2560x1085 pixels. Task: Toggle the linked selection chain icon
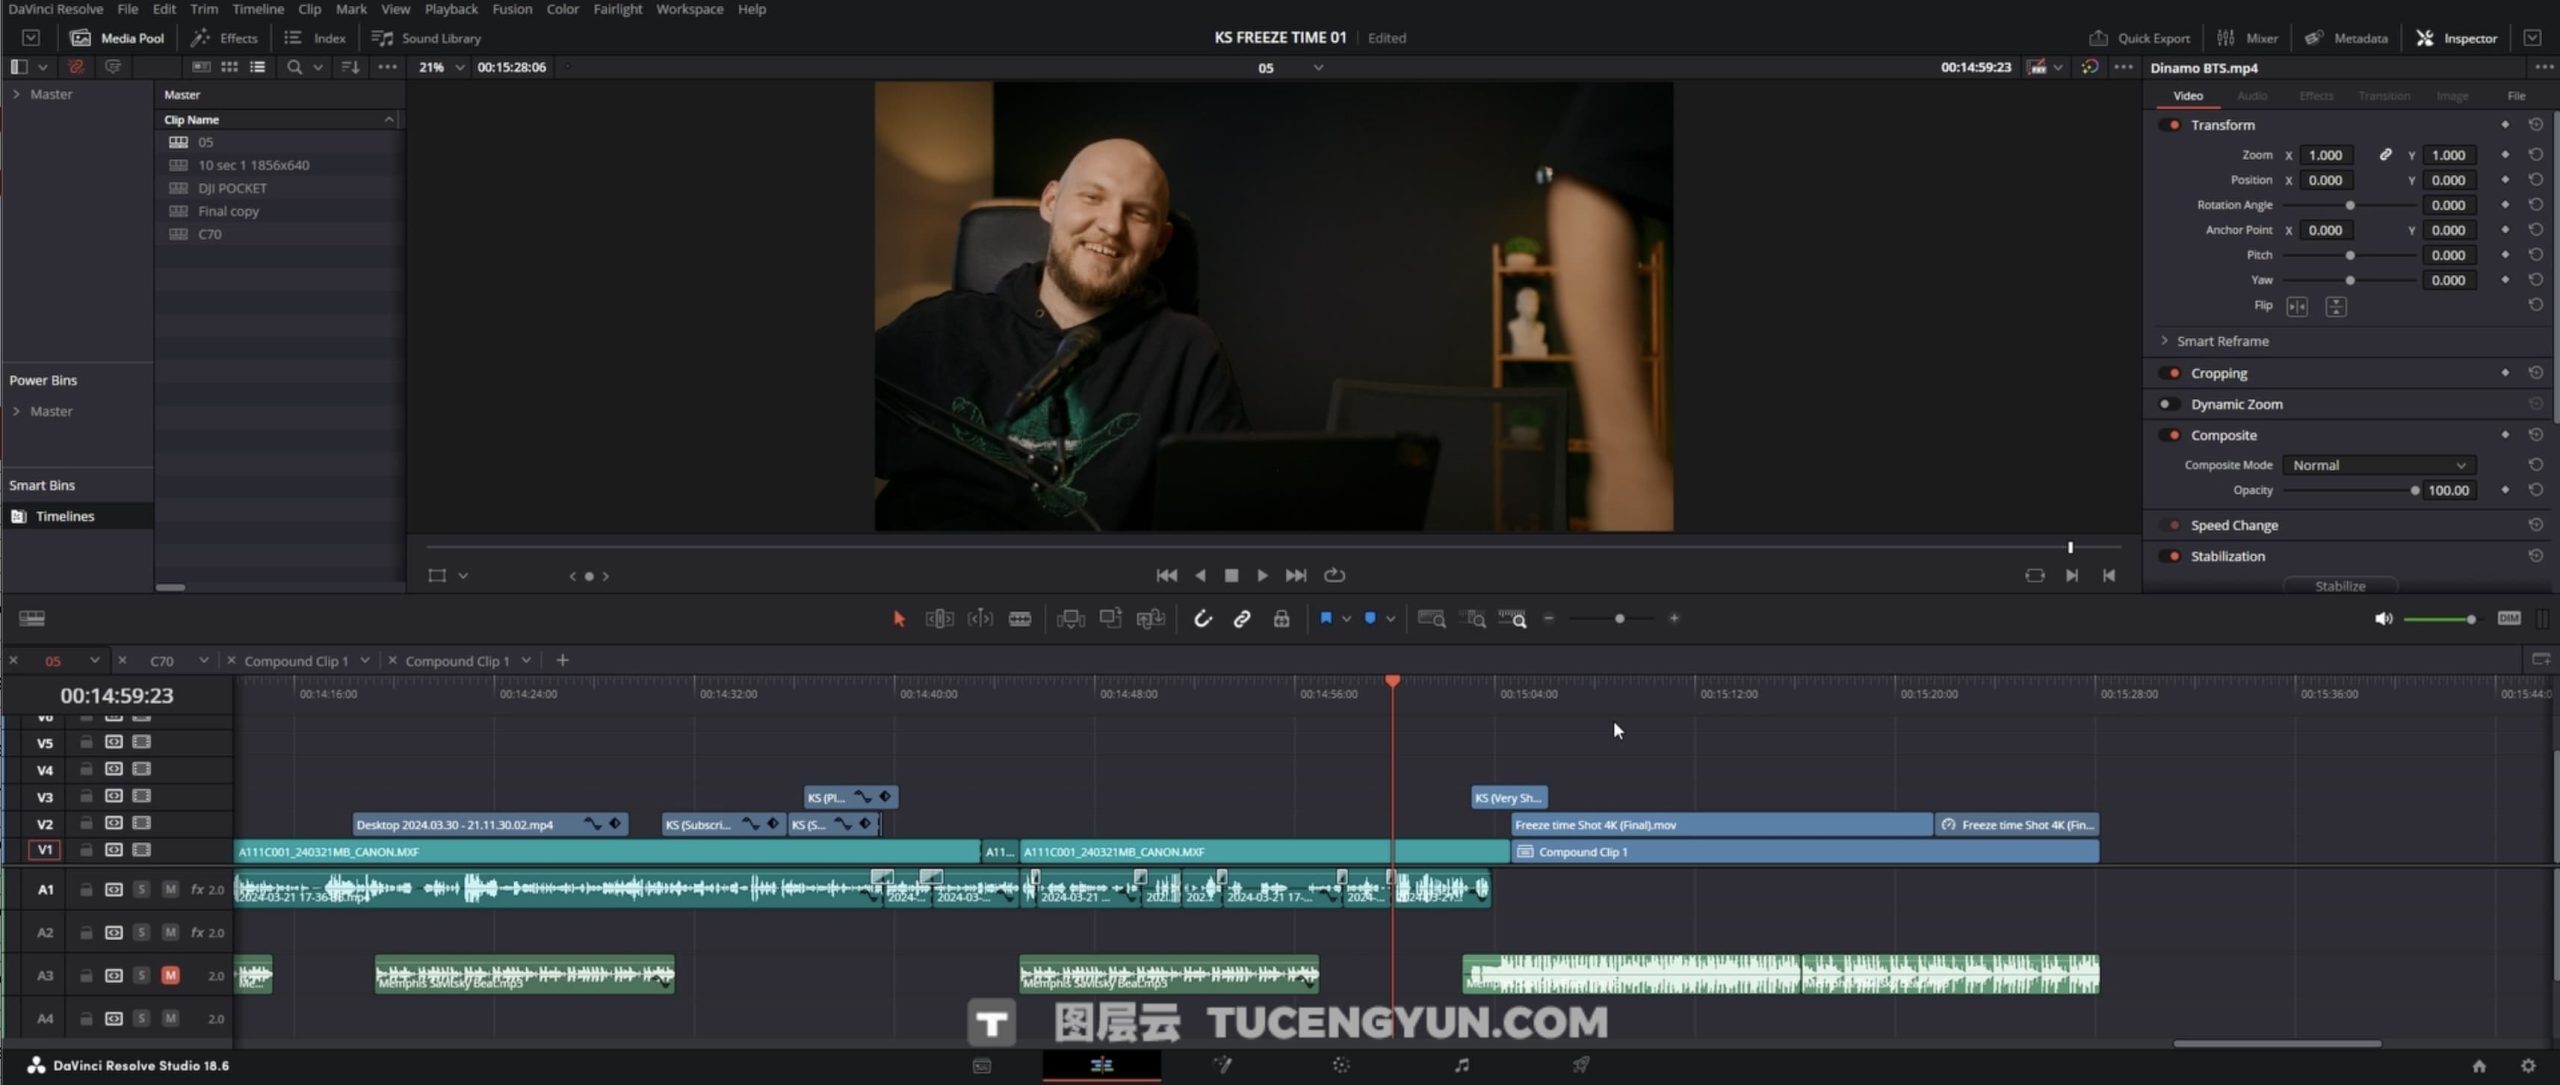point(1241,619)
